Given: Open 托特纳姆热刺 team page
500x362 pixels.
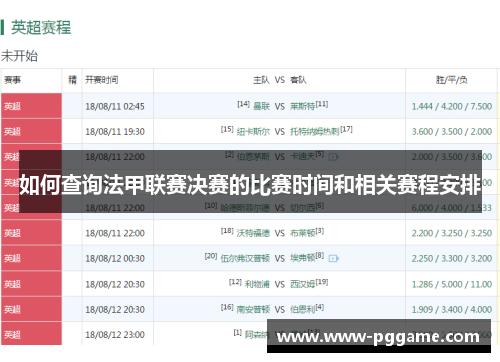Looking at the screenshot, I should pyautogui.click(x=315, y=132).
